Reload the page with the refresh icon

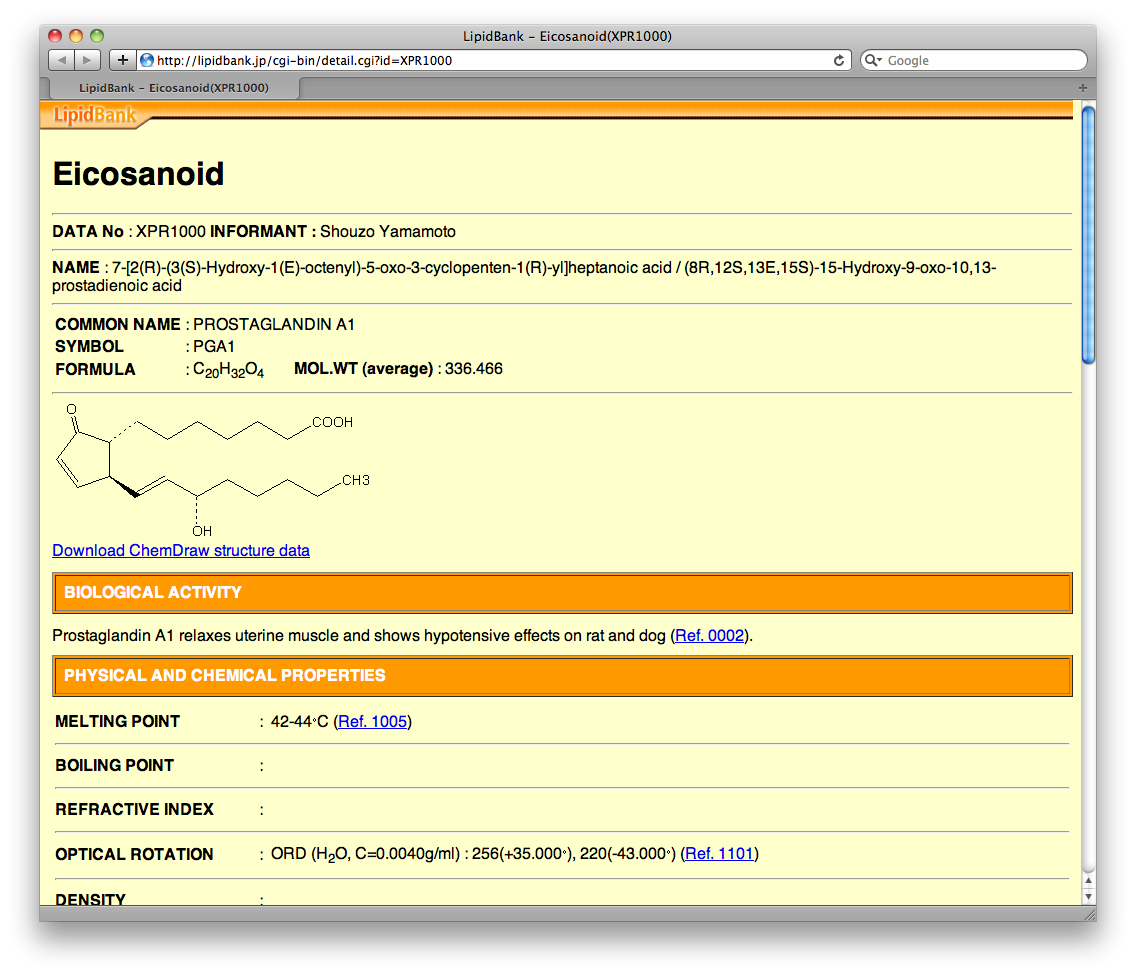coord(838,60)
